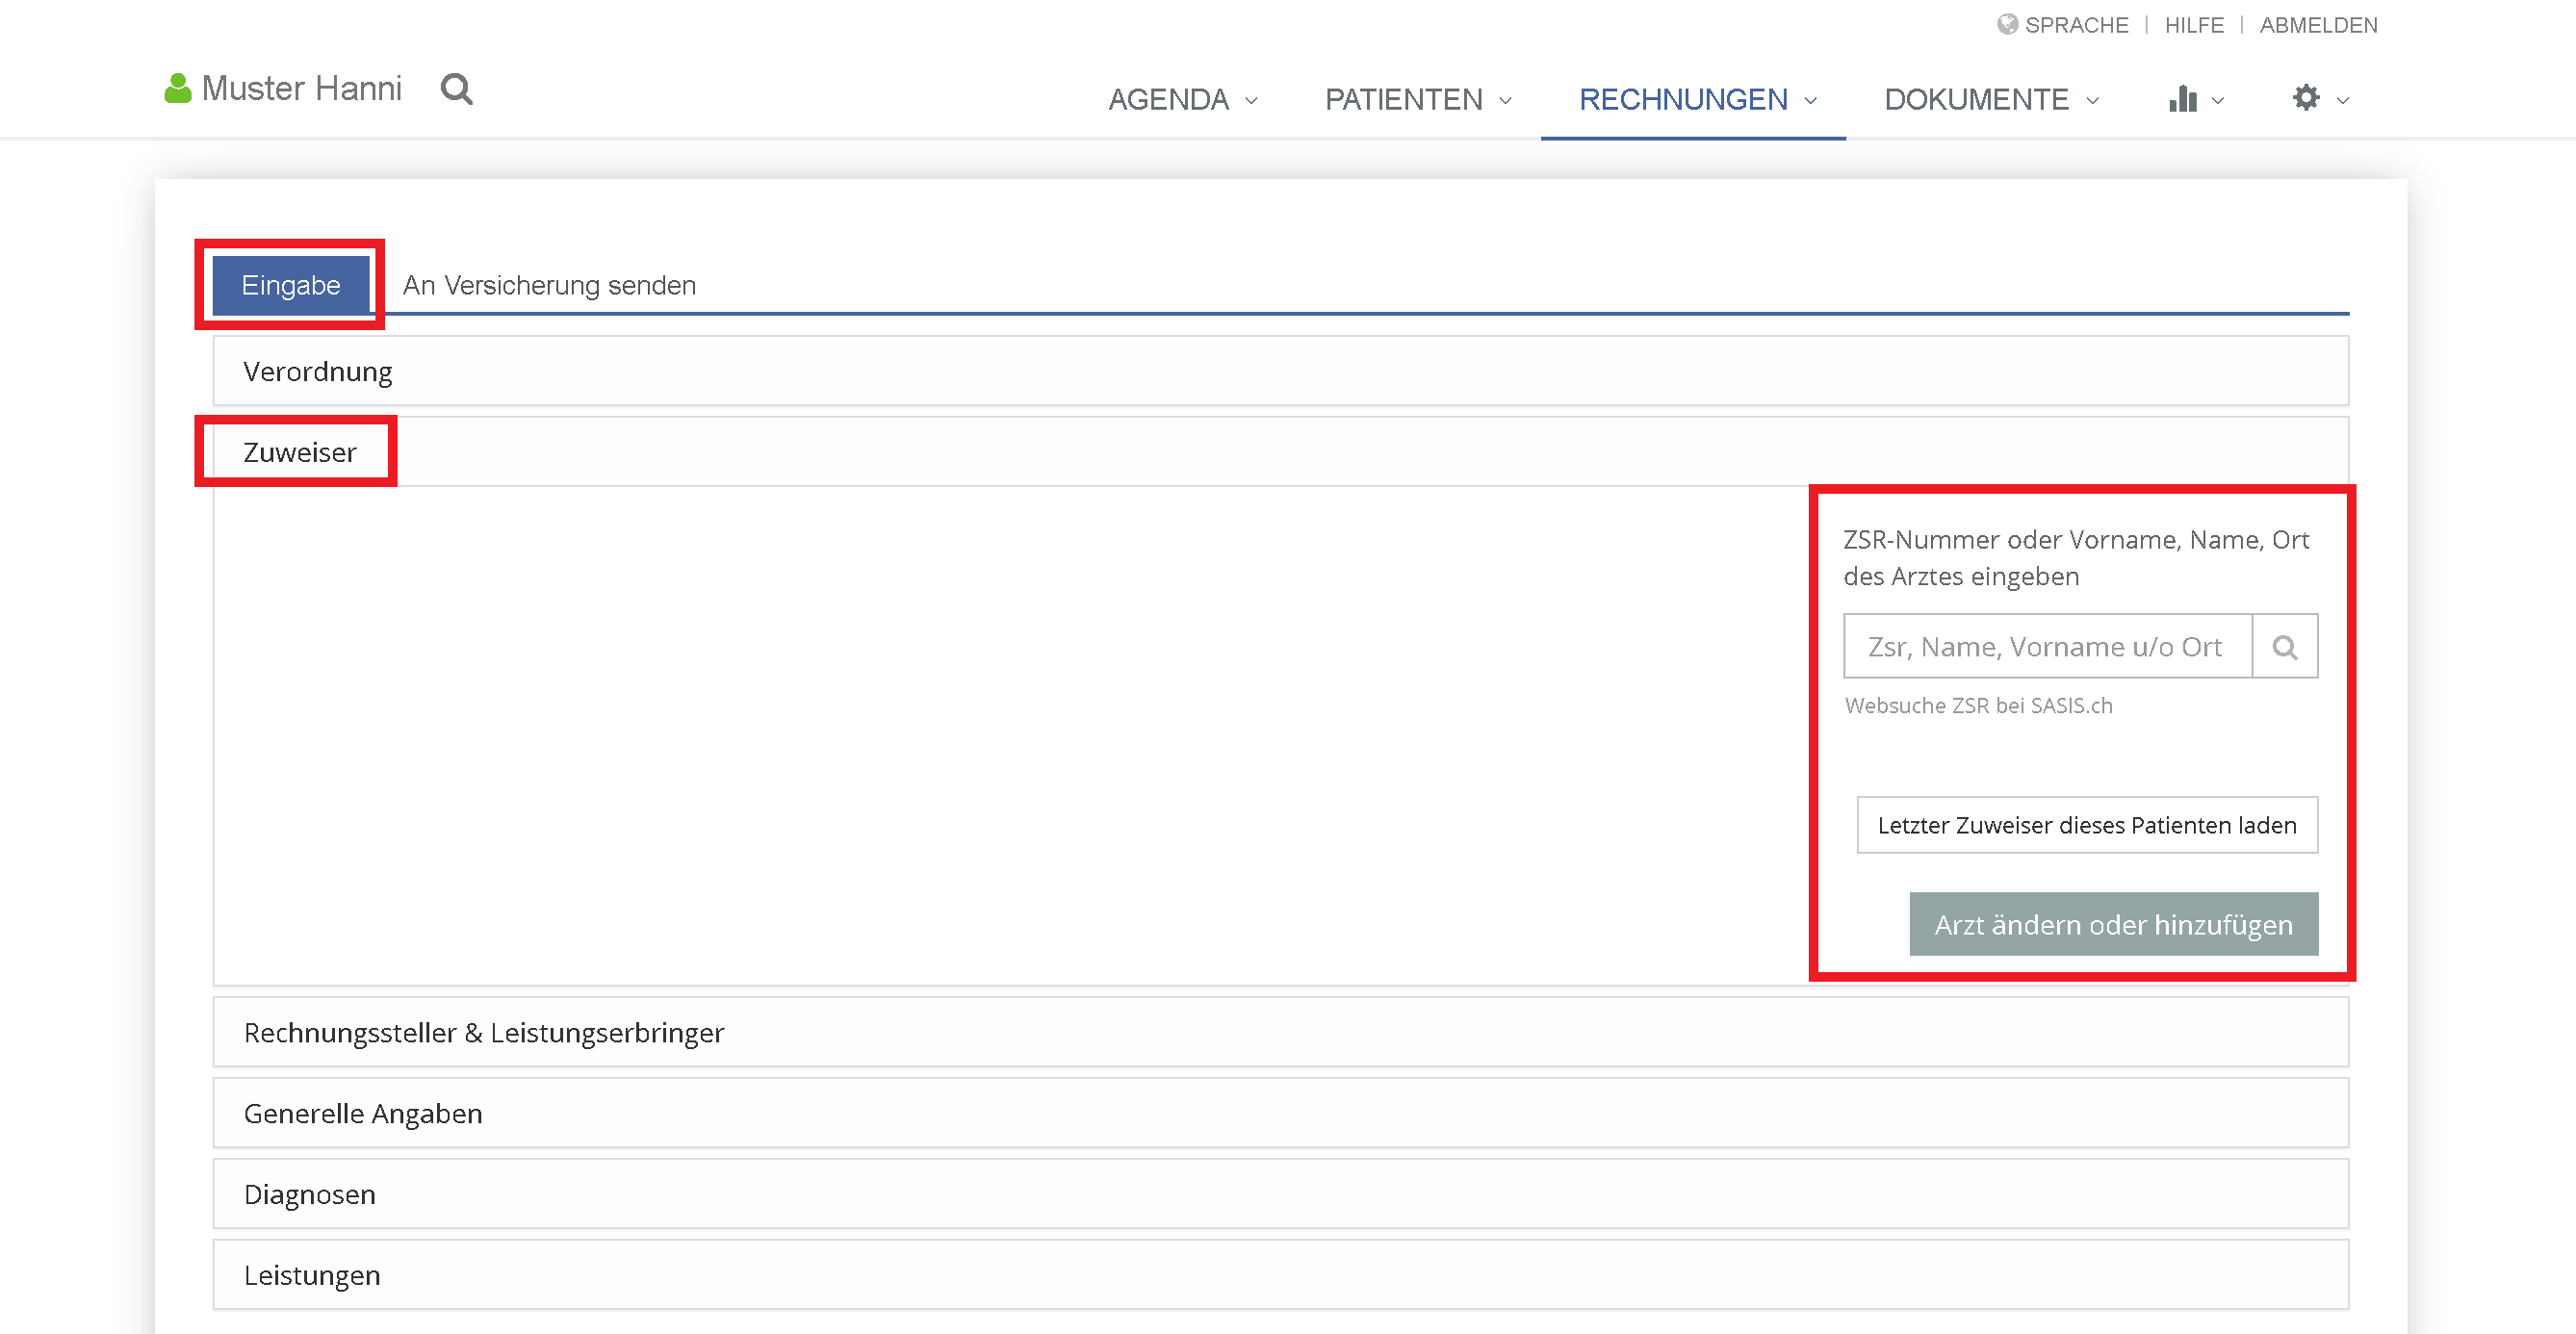This screenshot has height=1334, width=2576.
Task: Expand the Leistungen section
Action: pyautogui.click(x=1280, y=1275)
